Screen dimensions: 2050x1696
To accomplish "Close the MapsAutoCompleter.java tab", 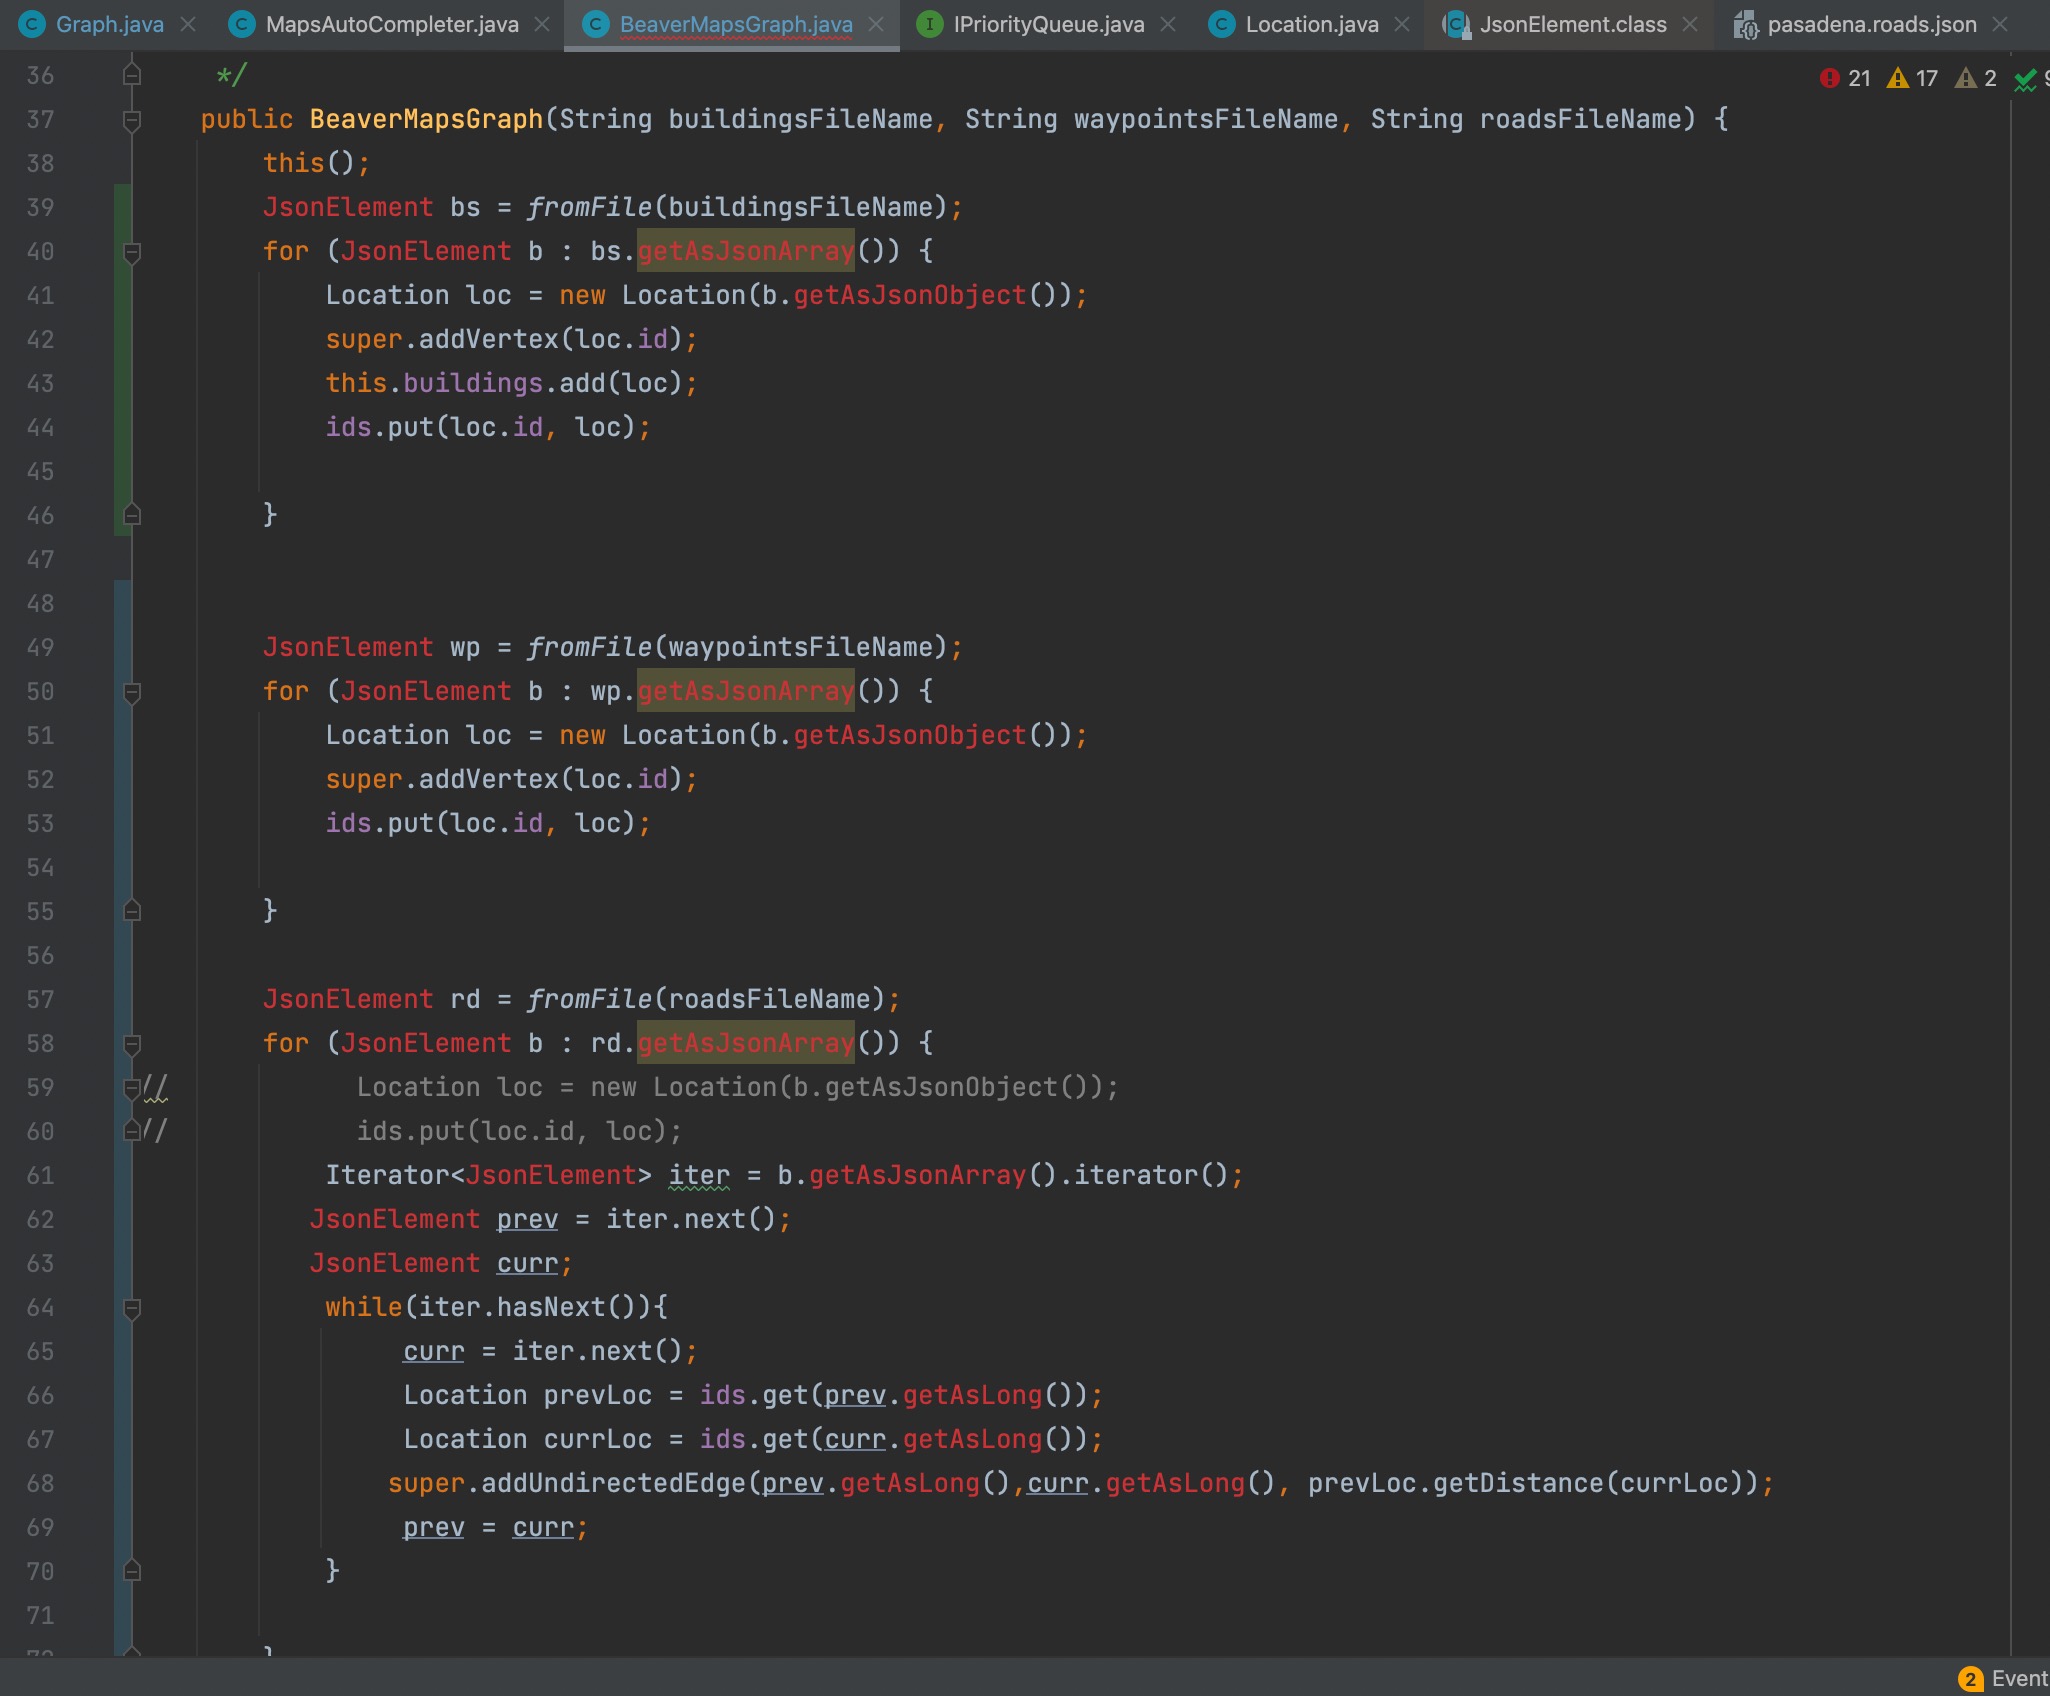I will 542,25.
